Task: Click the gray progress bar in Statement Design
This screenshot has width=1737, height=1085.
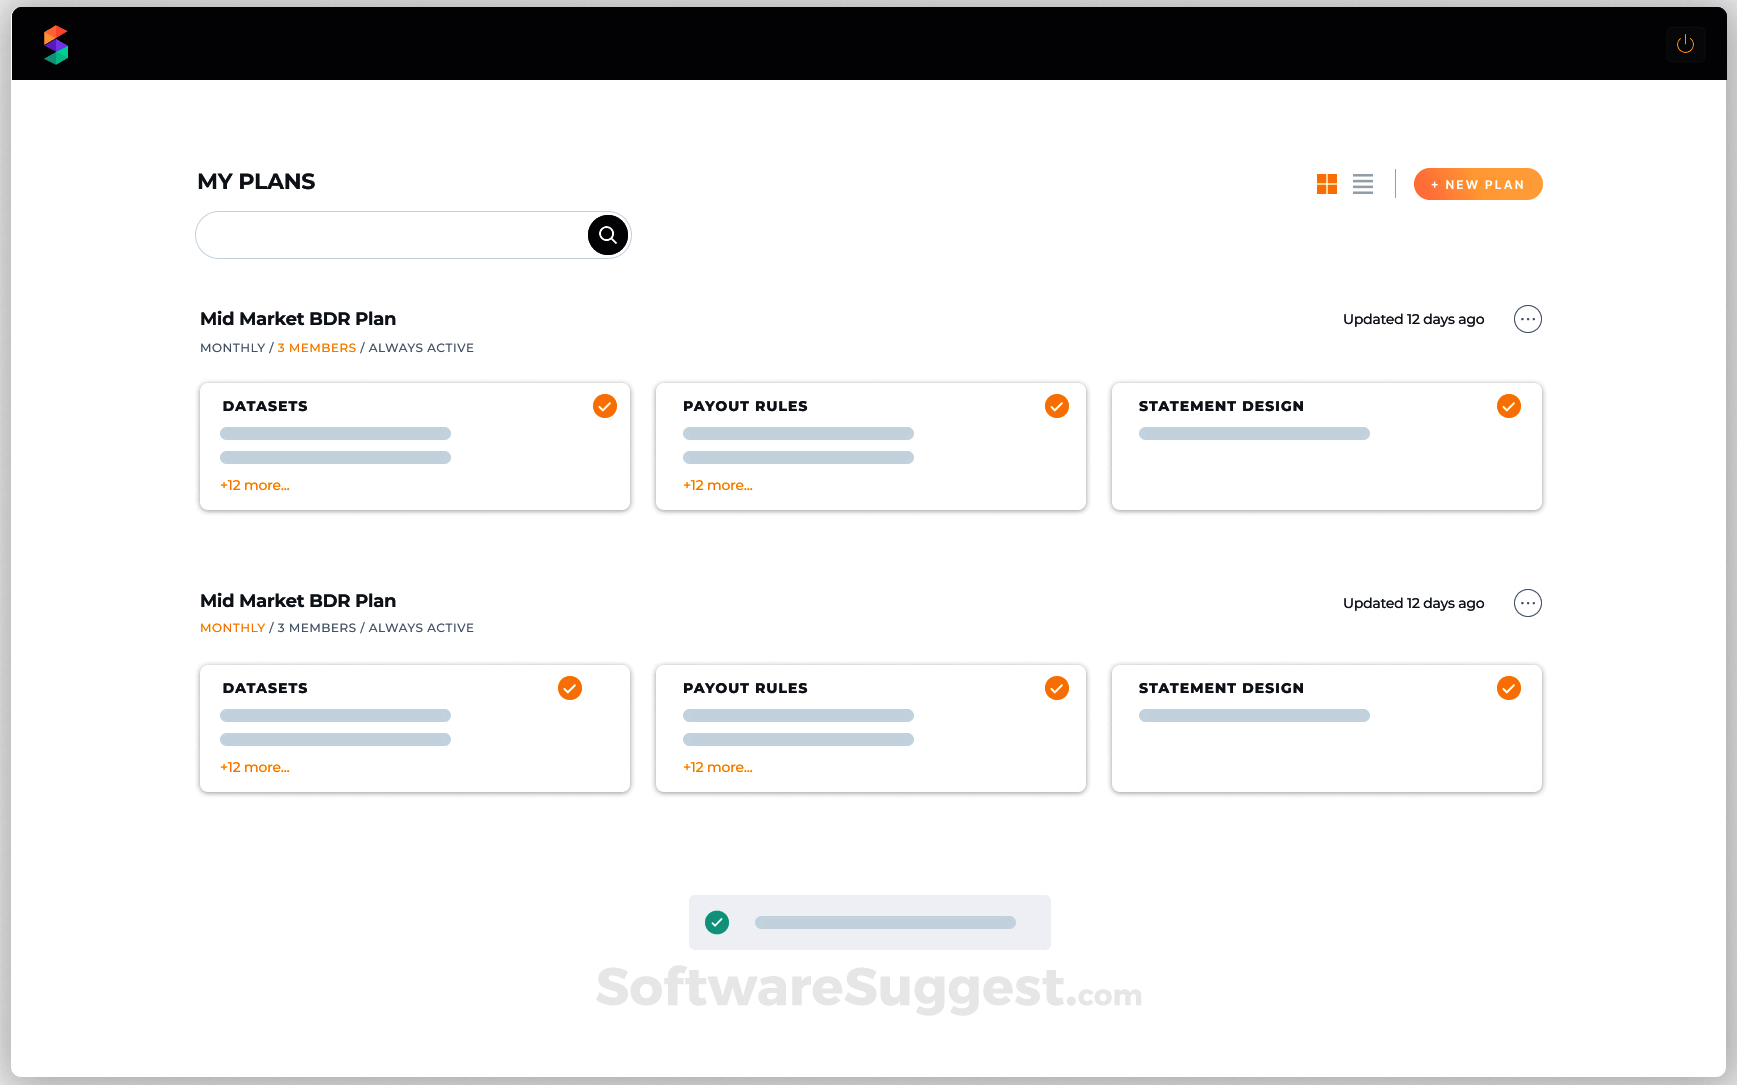Action: coord(1254,433)
